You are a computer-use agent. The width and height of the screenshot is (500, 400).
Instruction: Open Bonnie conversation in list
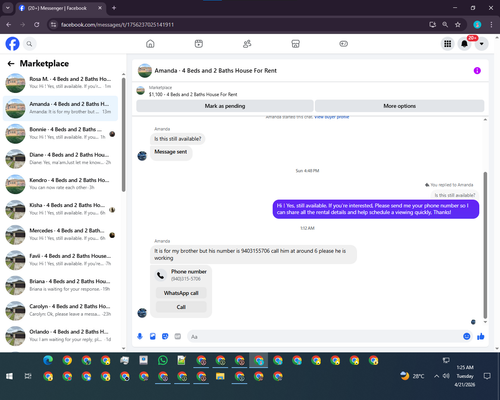60,133
